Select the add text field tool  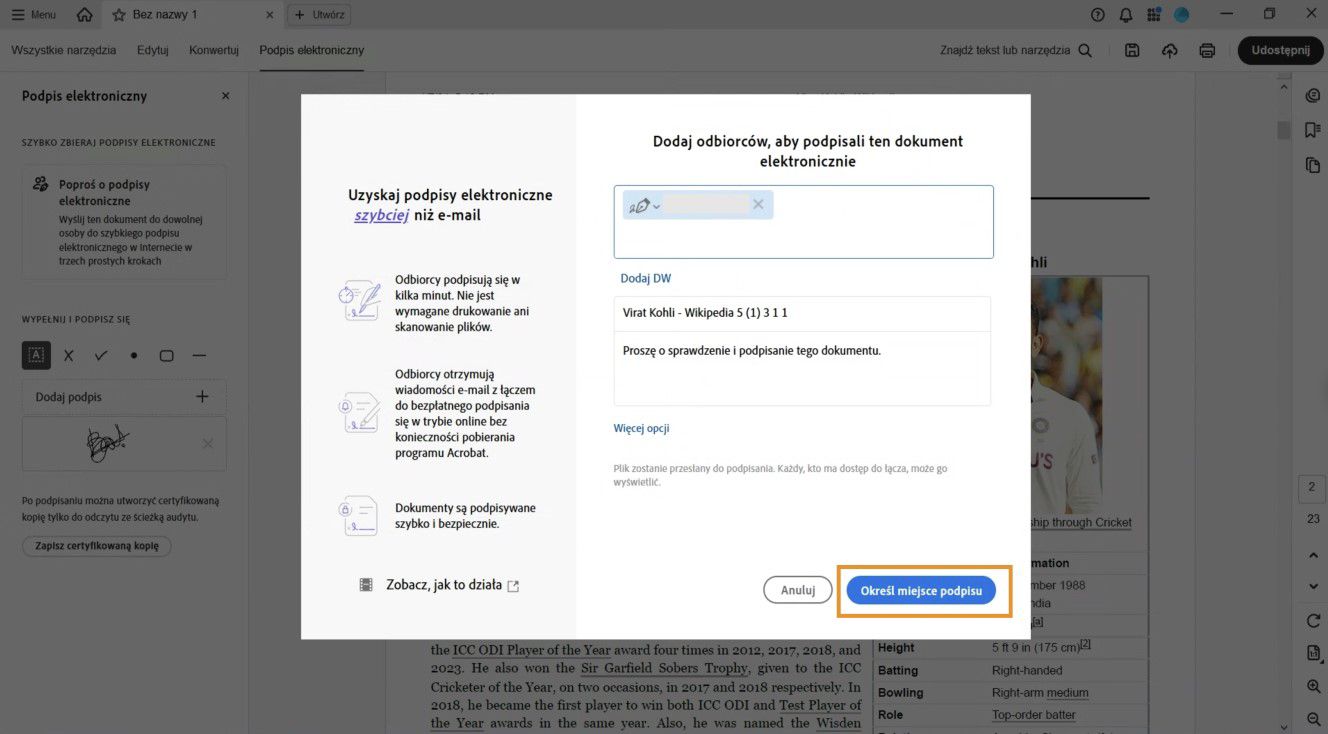36,355
